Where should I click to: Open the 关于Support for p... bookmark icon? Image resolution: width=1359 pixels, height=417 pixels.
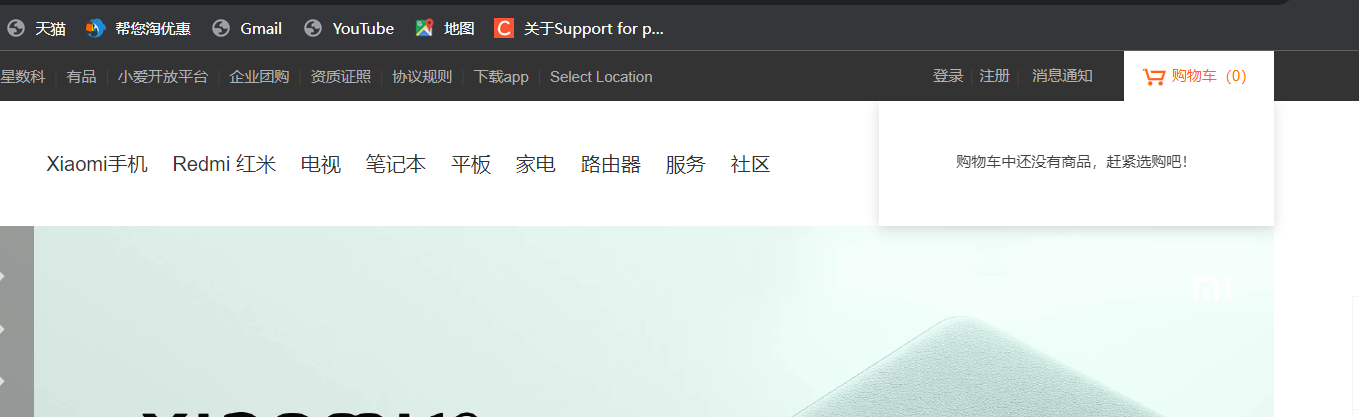click(x=504, y=29)
